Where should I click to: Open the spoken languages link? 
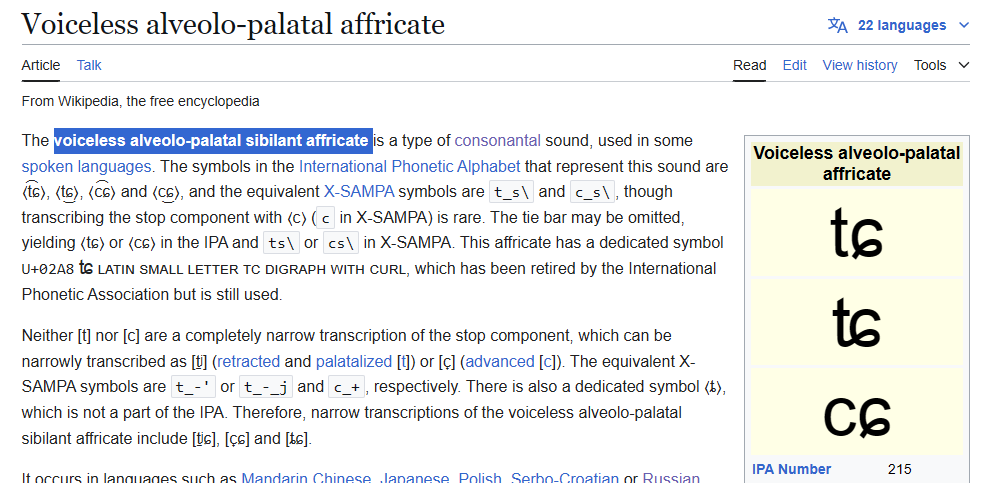pos(86,167)
